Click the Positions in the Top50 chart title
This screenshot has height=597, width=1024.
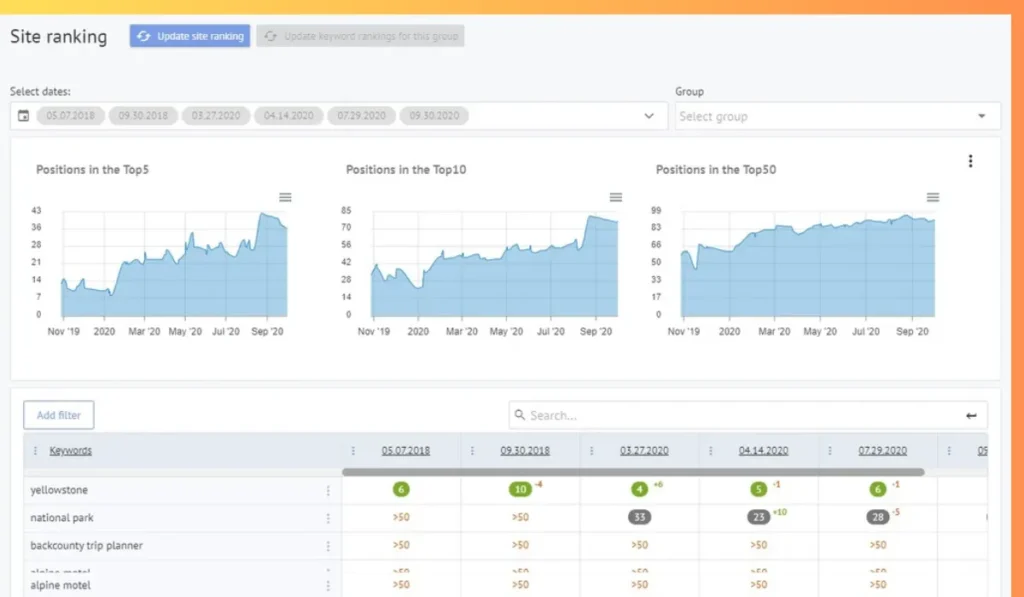coord(716,170)
